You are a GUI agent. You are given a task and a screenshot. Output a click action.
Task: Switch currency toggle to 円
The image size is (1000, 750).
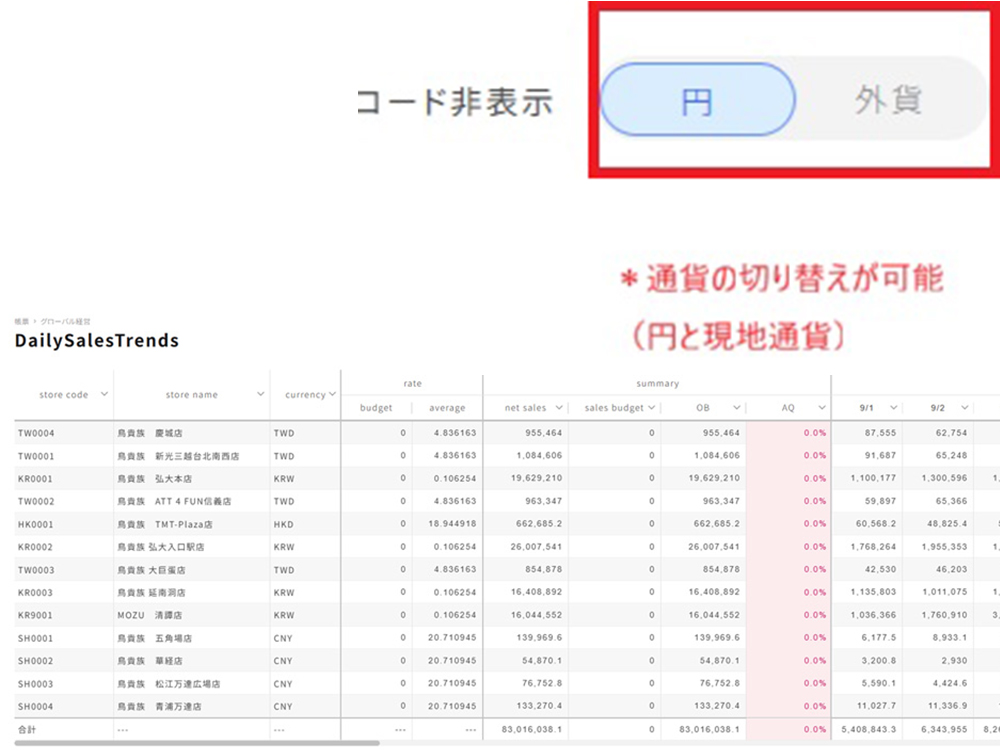pos(696,100)
